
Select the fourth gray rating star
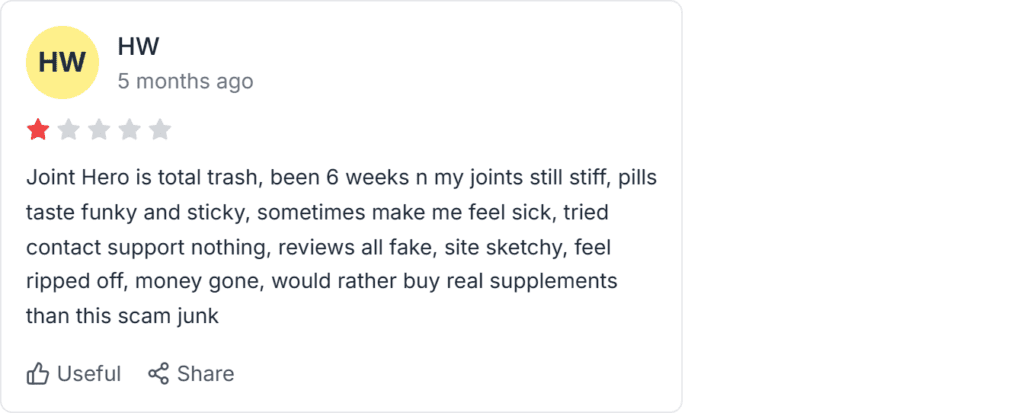[129, 130]
